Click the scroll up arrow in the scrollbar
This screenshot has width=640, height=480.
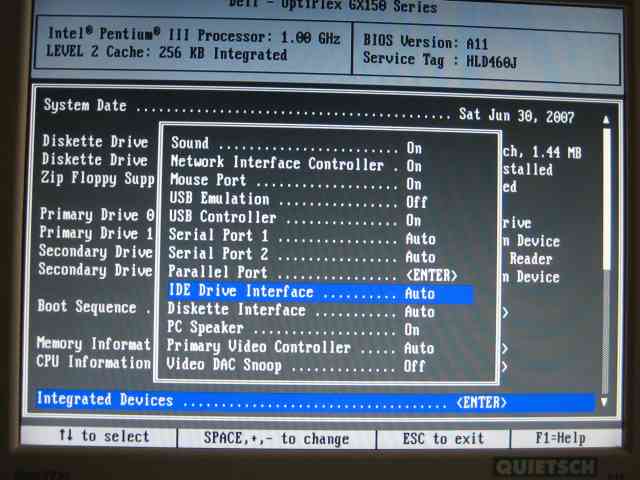pyautogui.click(x=606, y=120)
